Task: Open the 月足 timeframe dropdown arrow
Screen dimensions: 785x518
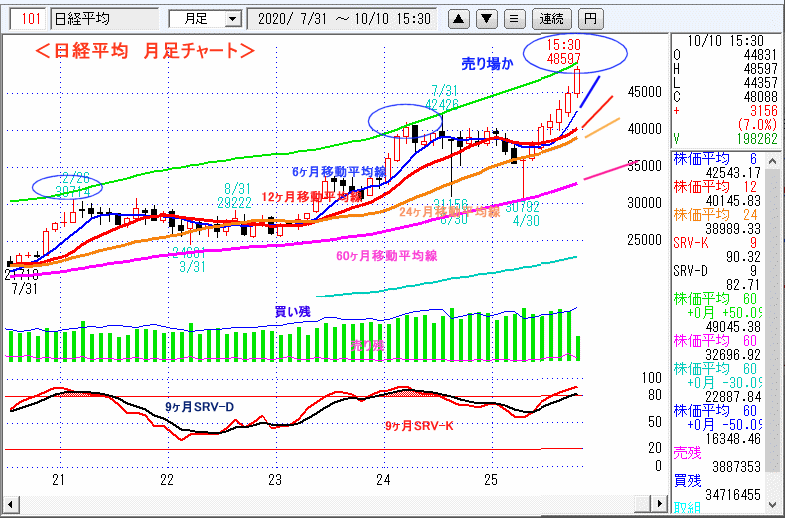Action: (233, 18)
